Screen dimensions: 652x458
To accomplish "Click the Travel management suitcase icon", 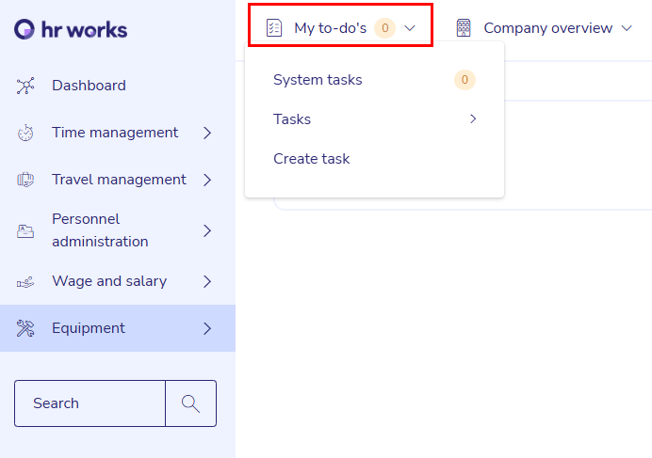I will pos(26,180).
